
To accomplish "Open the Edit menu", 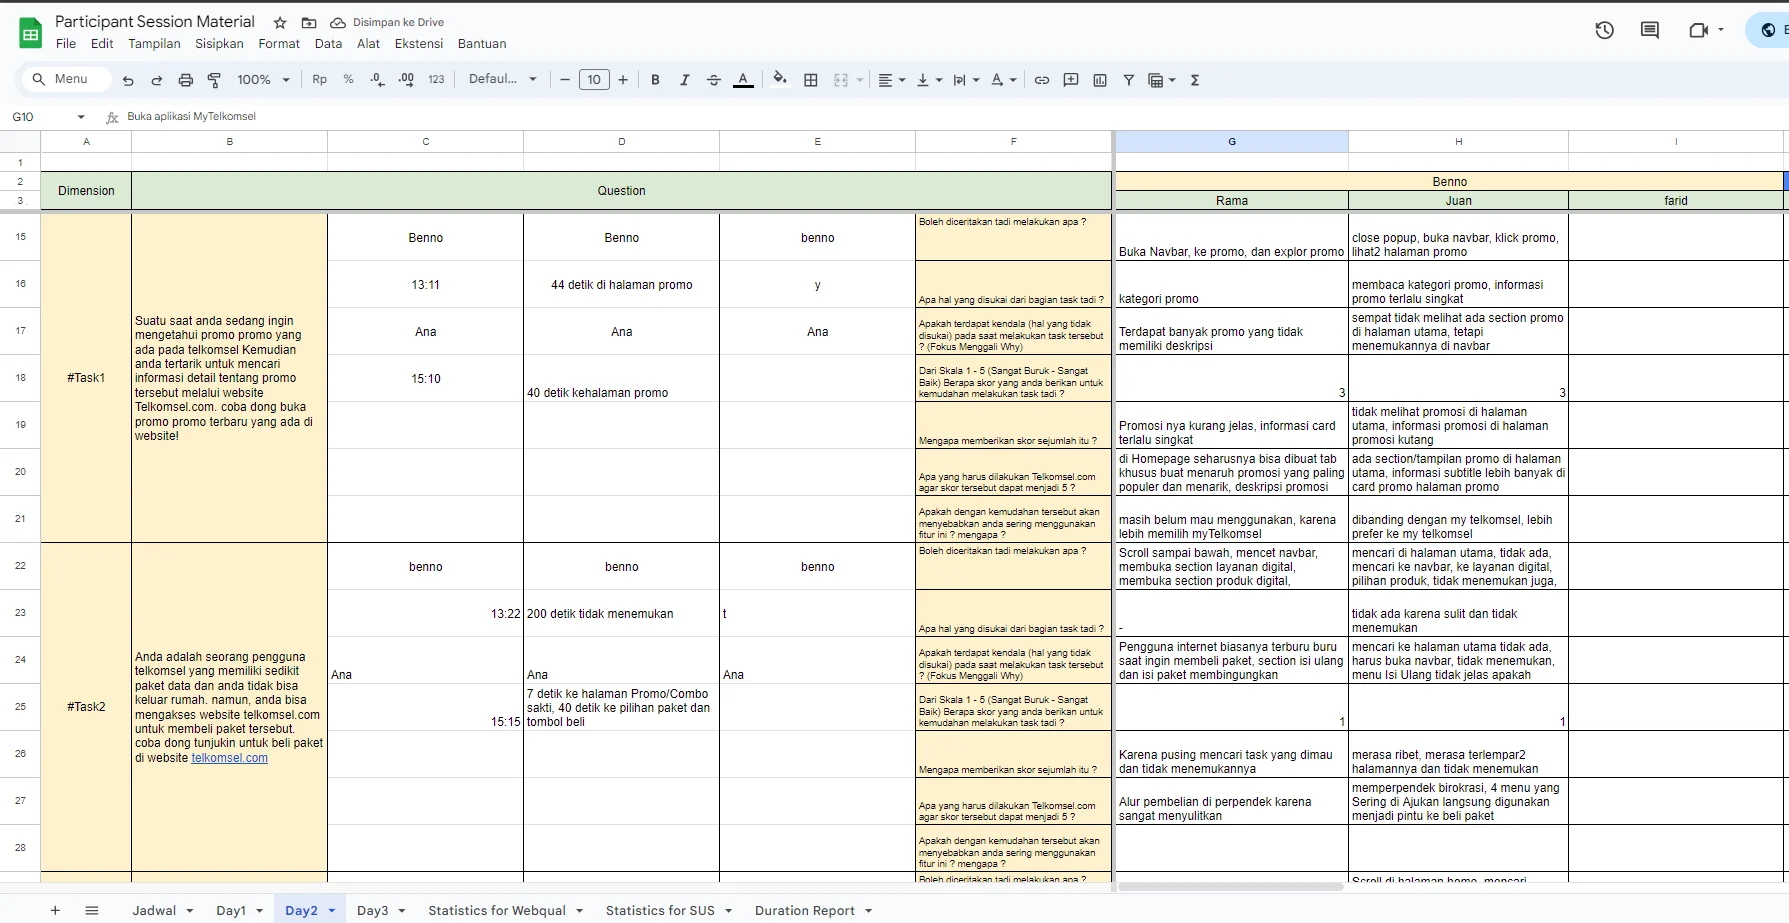I will 102,44.
